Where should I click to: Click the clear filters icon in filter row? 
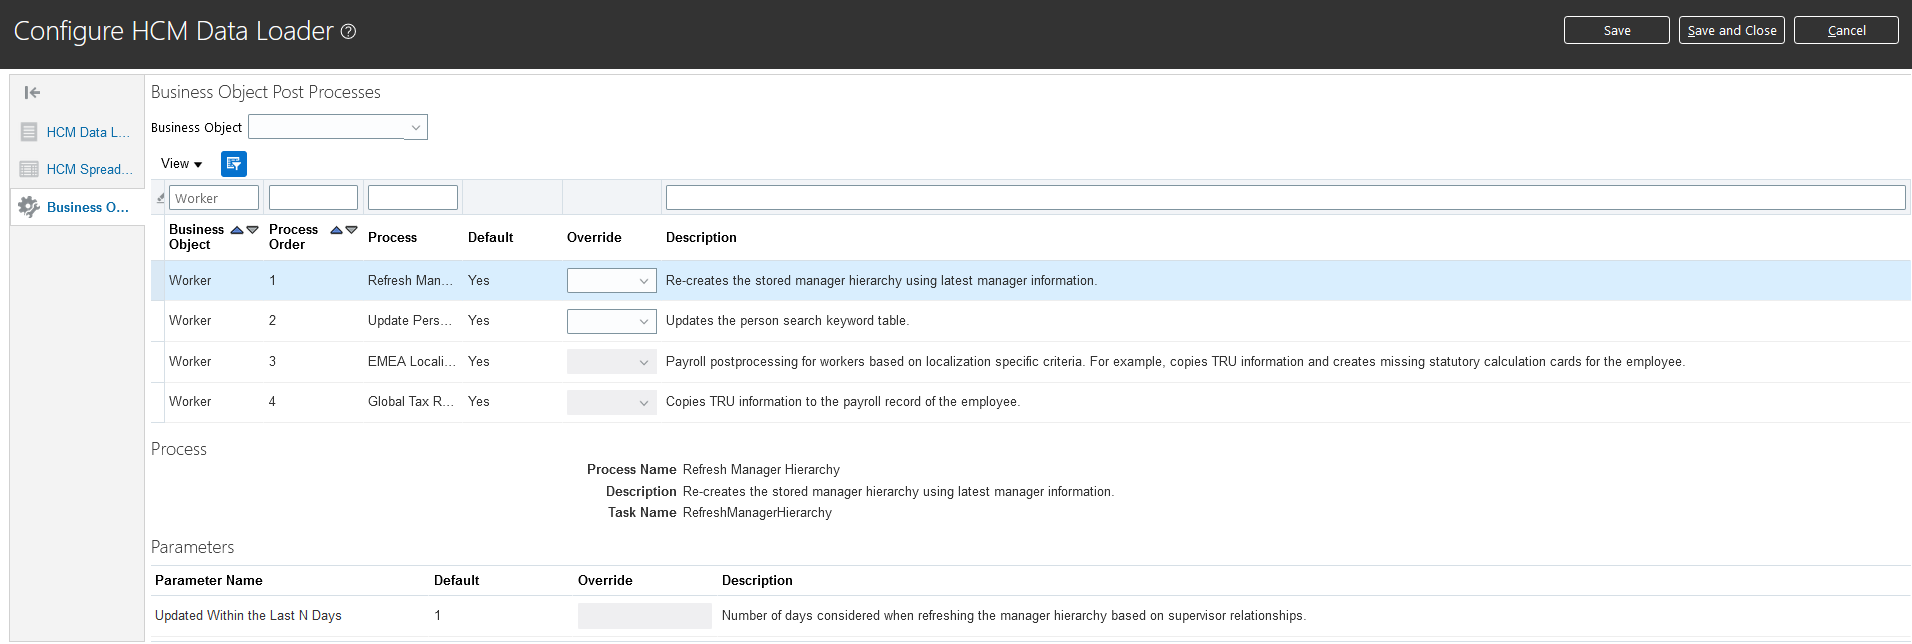pos(160,198)
